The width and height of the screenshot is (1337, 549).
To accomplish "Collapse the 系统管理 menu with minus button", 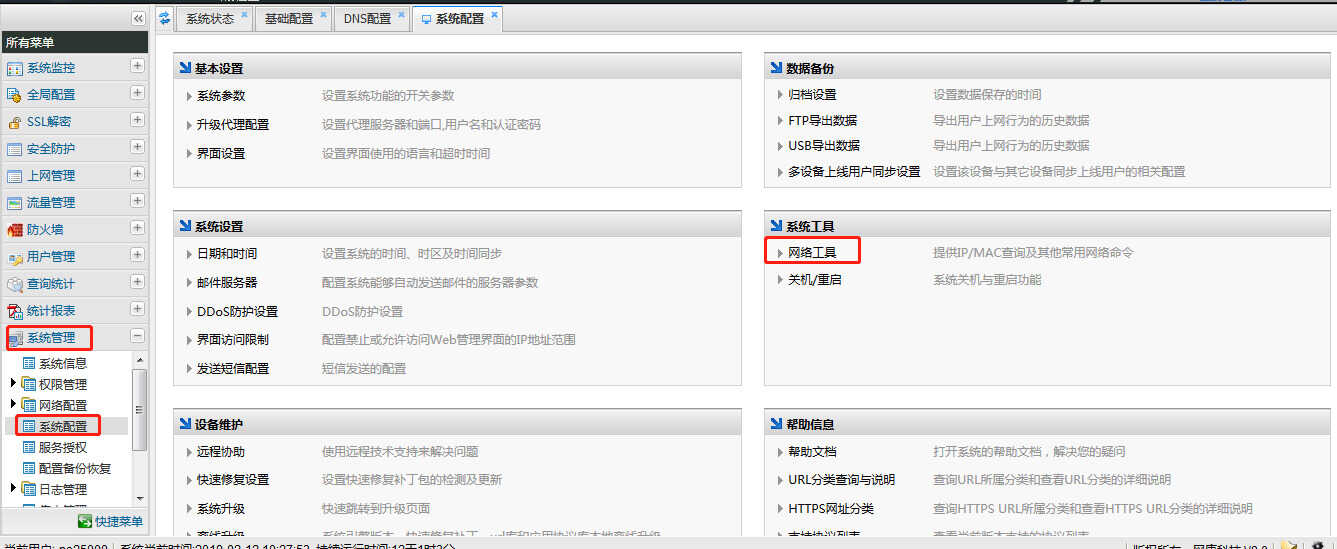I will (x=137, y=337).
